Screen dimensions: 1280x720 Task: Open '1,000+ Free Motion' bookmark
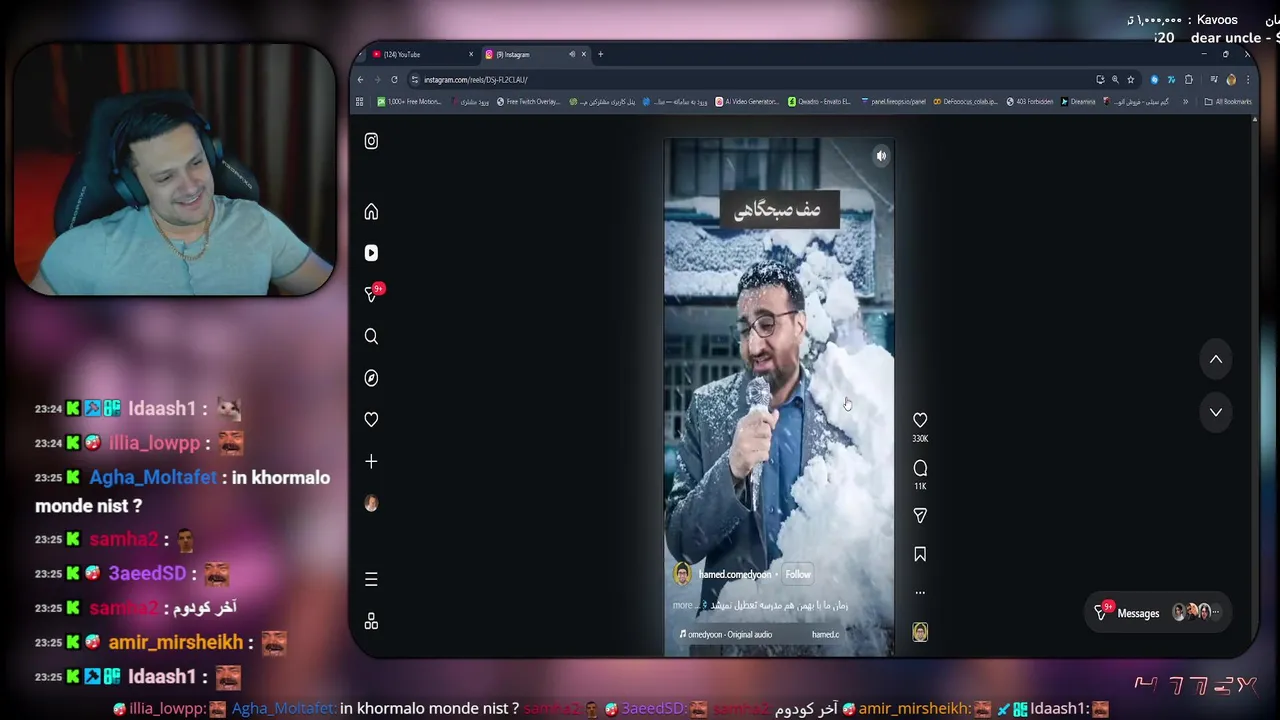point(410,102)
